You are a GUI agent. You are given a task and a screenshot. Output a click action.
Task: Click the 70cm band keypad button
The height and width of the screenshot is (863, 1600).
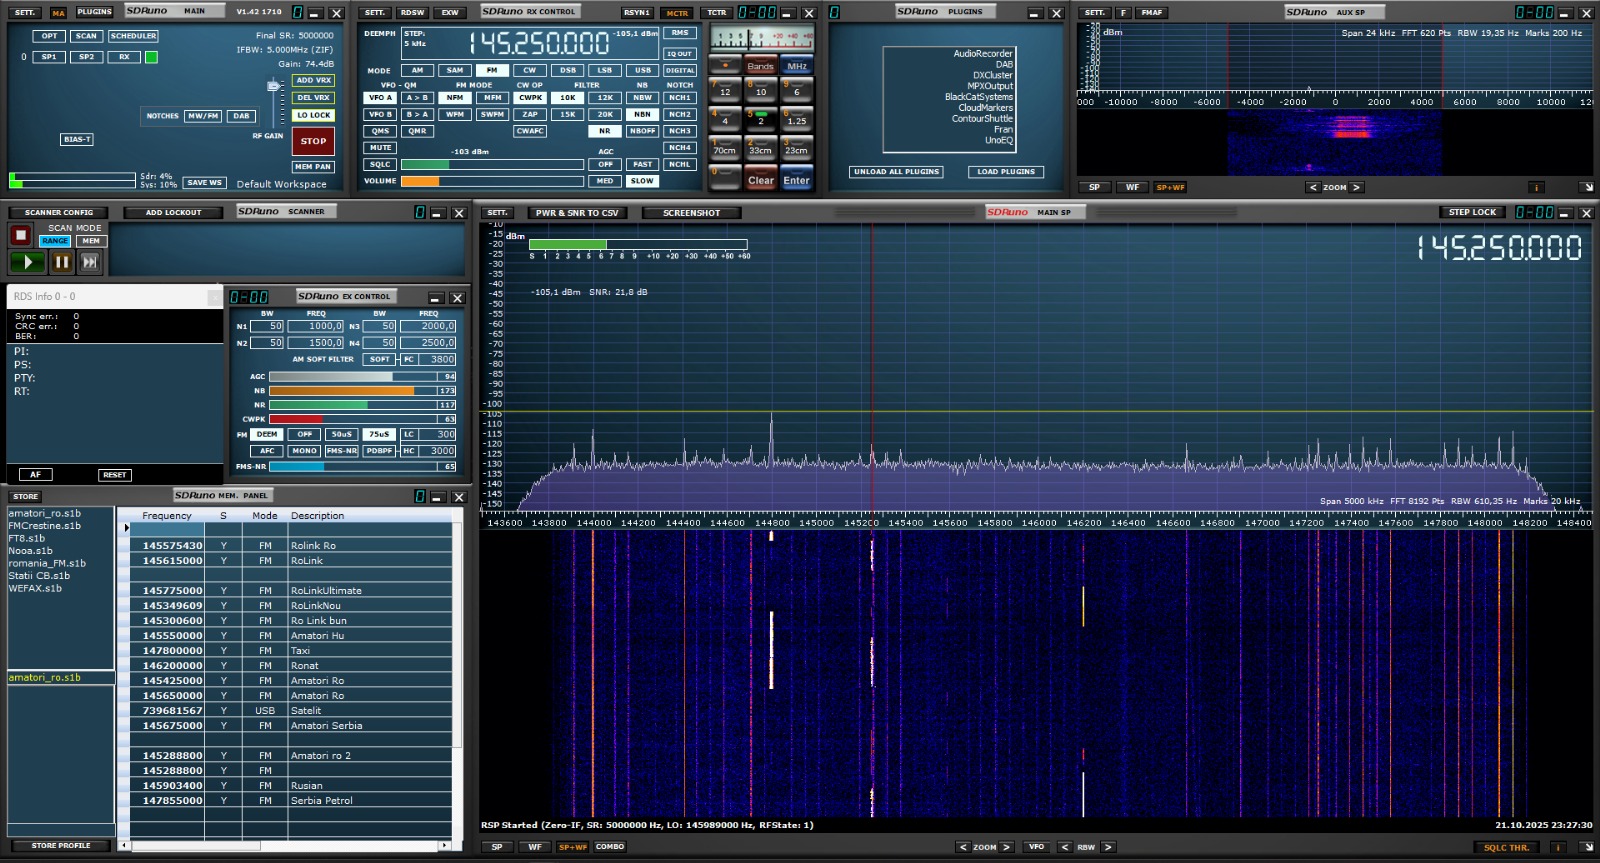(x=725, y=150)
